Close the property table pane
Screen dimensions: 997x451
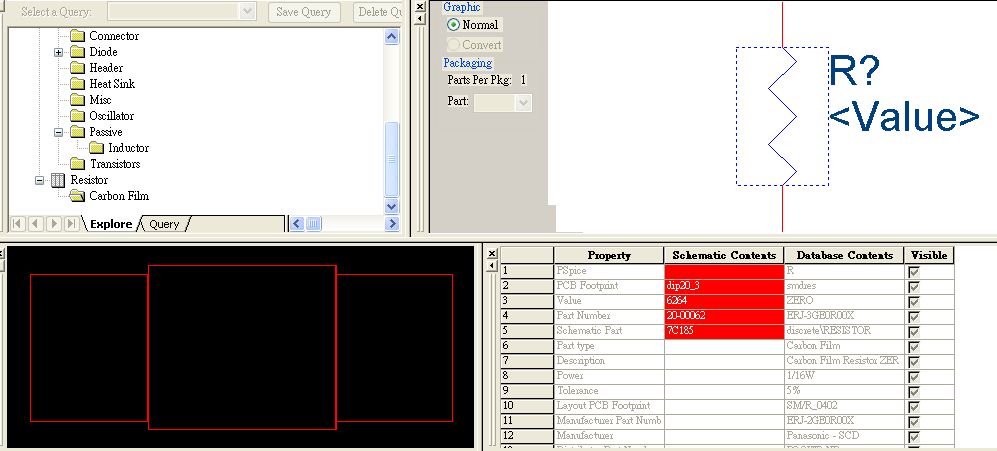tap(492, 253)
